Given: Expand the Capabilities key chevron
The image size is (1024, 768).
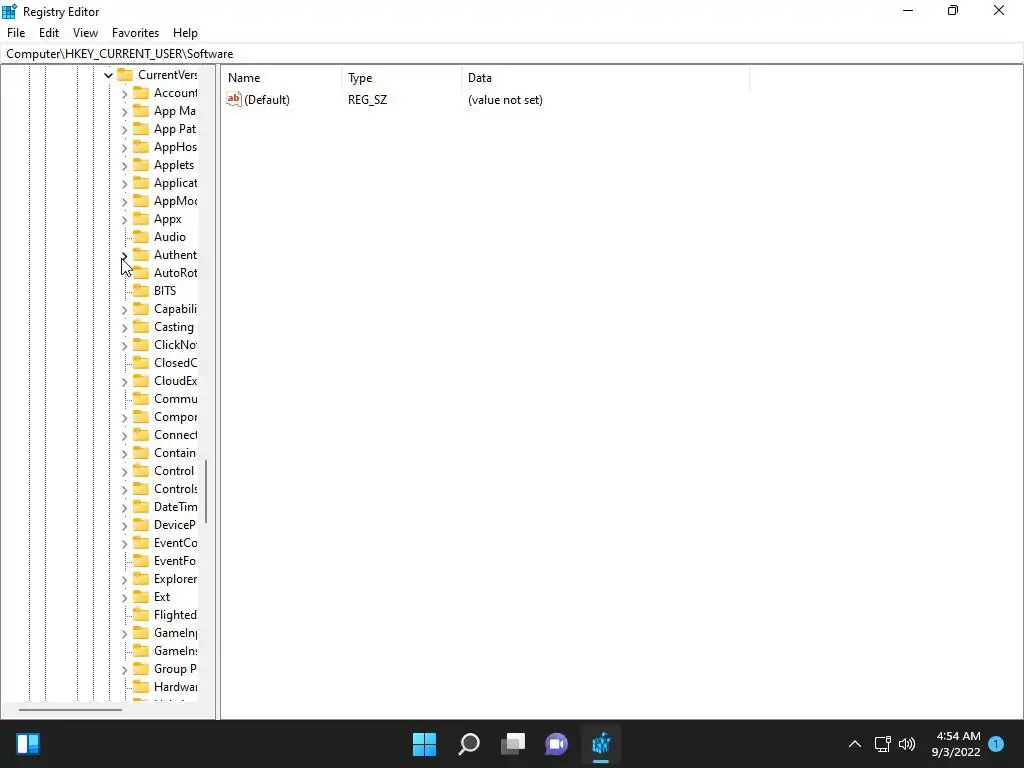Looking at the screenshot, I should [125, 310].
